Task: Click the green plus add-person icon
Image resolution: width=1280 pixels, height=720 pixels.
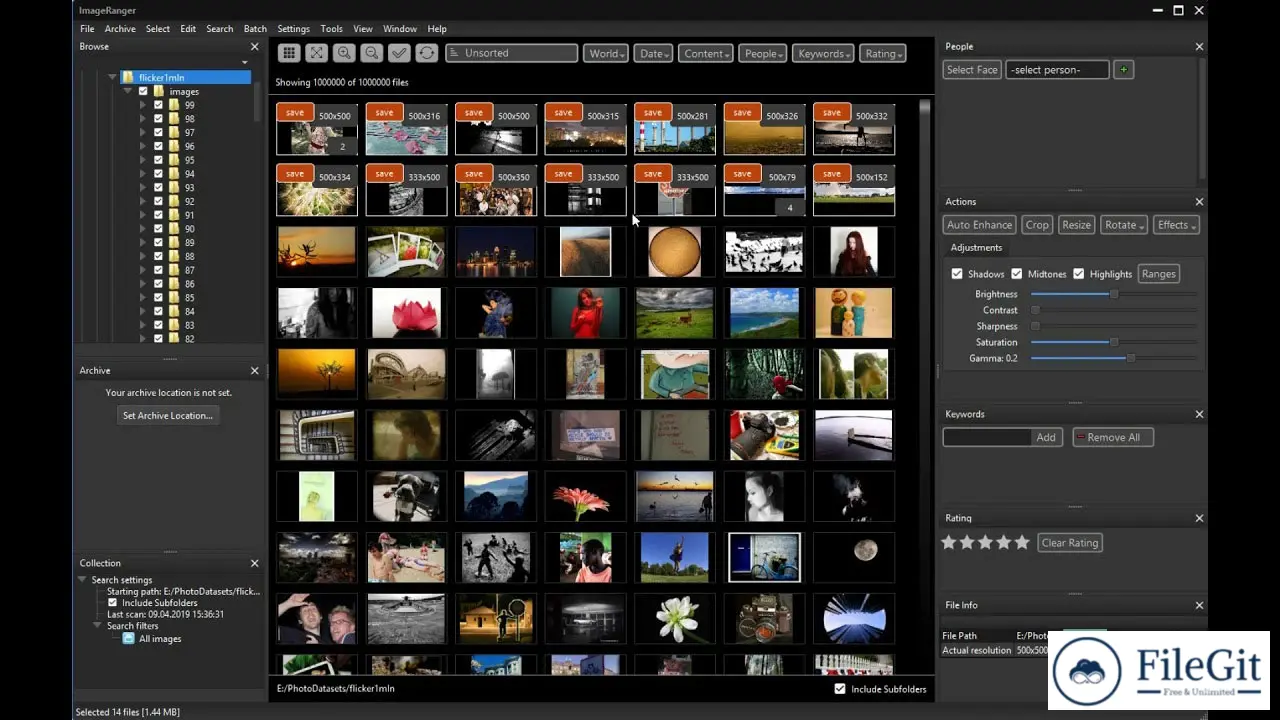Action: click(x=1124, y=70)
